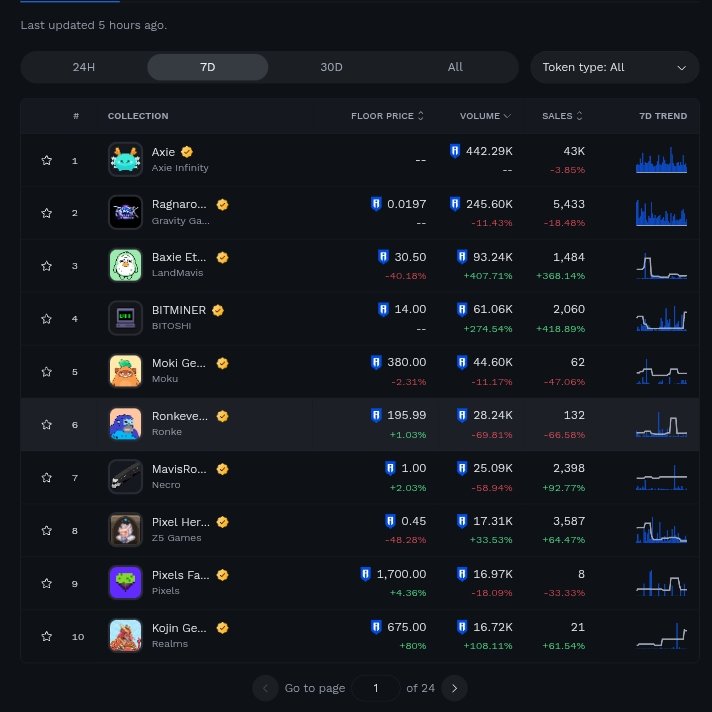Click 'Last updated 5 hours ago' text

coord(94,25)
